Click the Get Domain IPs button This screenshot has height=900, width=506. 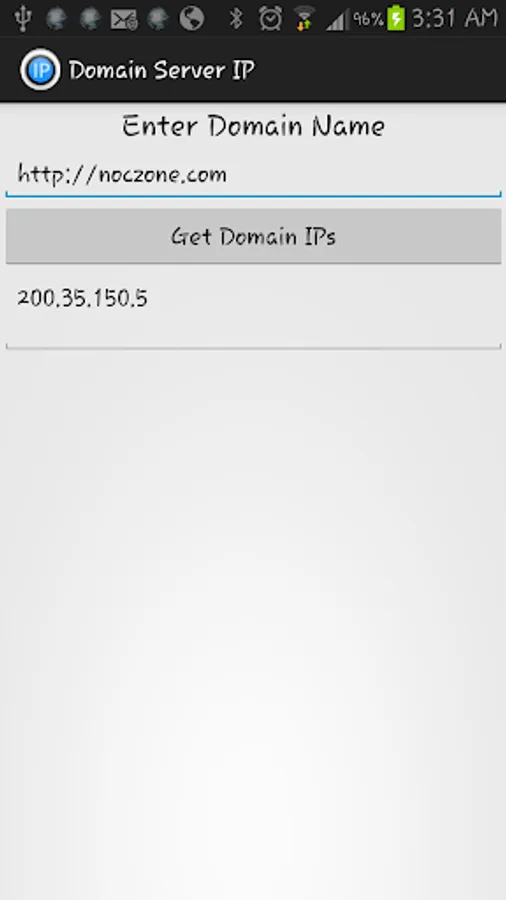coord(253,236)
